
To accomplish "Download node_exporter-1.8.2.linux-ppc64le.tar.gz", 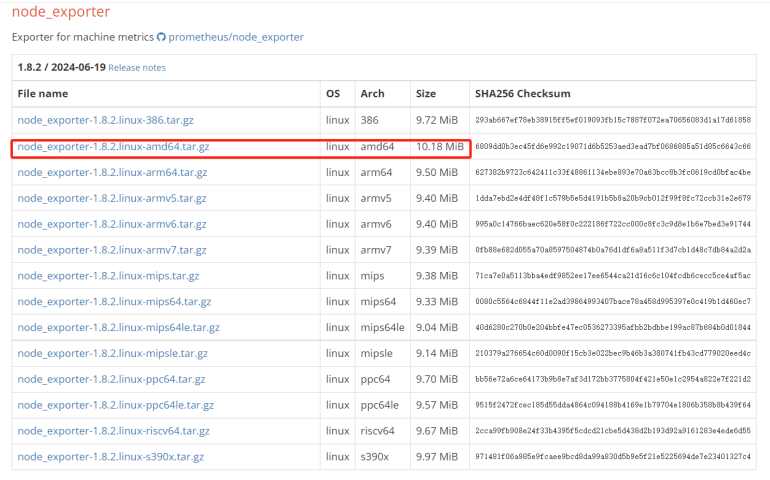I will pos(116,405).
